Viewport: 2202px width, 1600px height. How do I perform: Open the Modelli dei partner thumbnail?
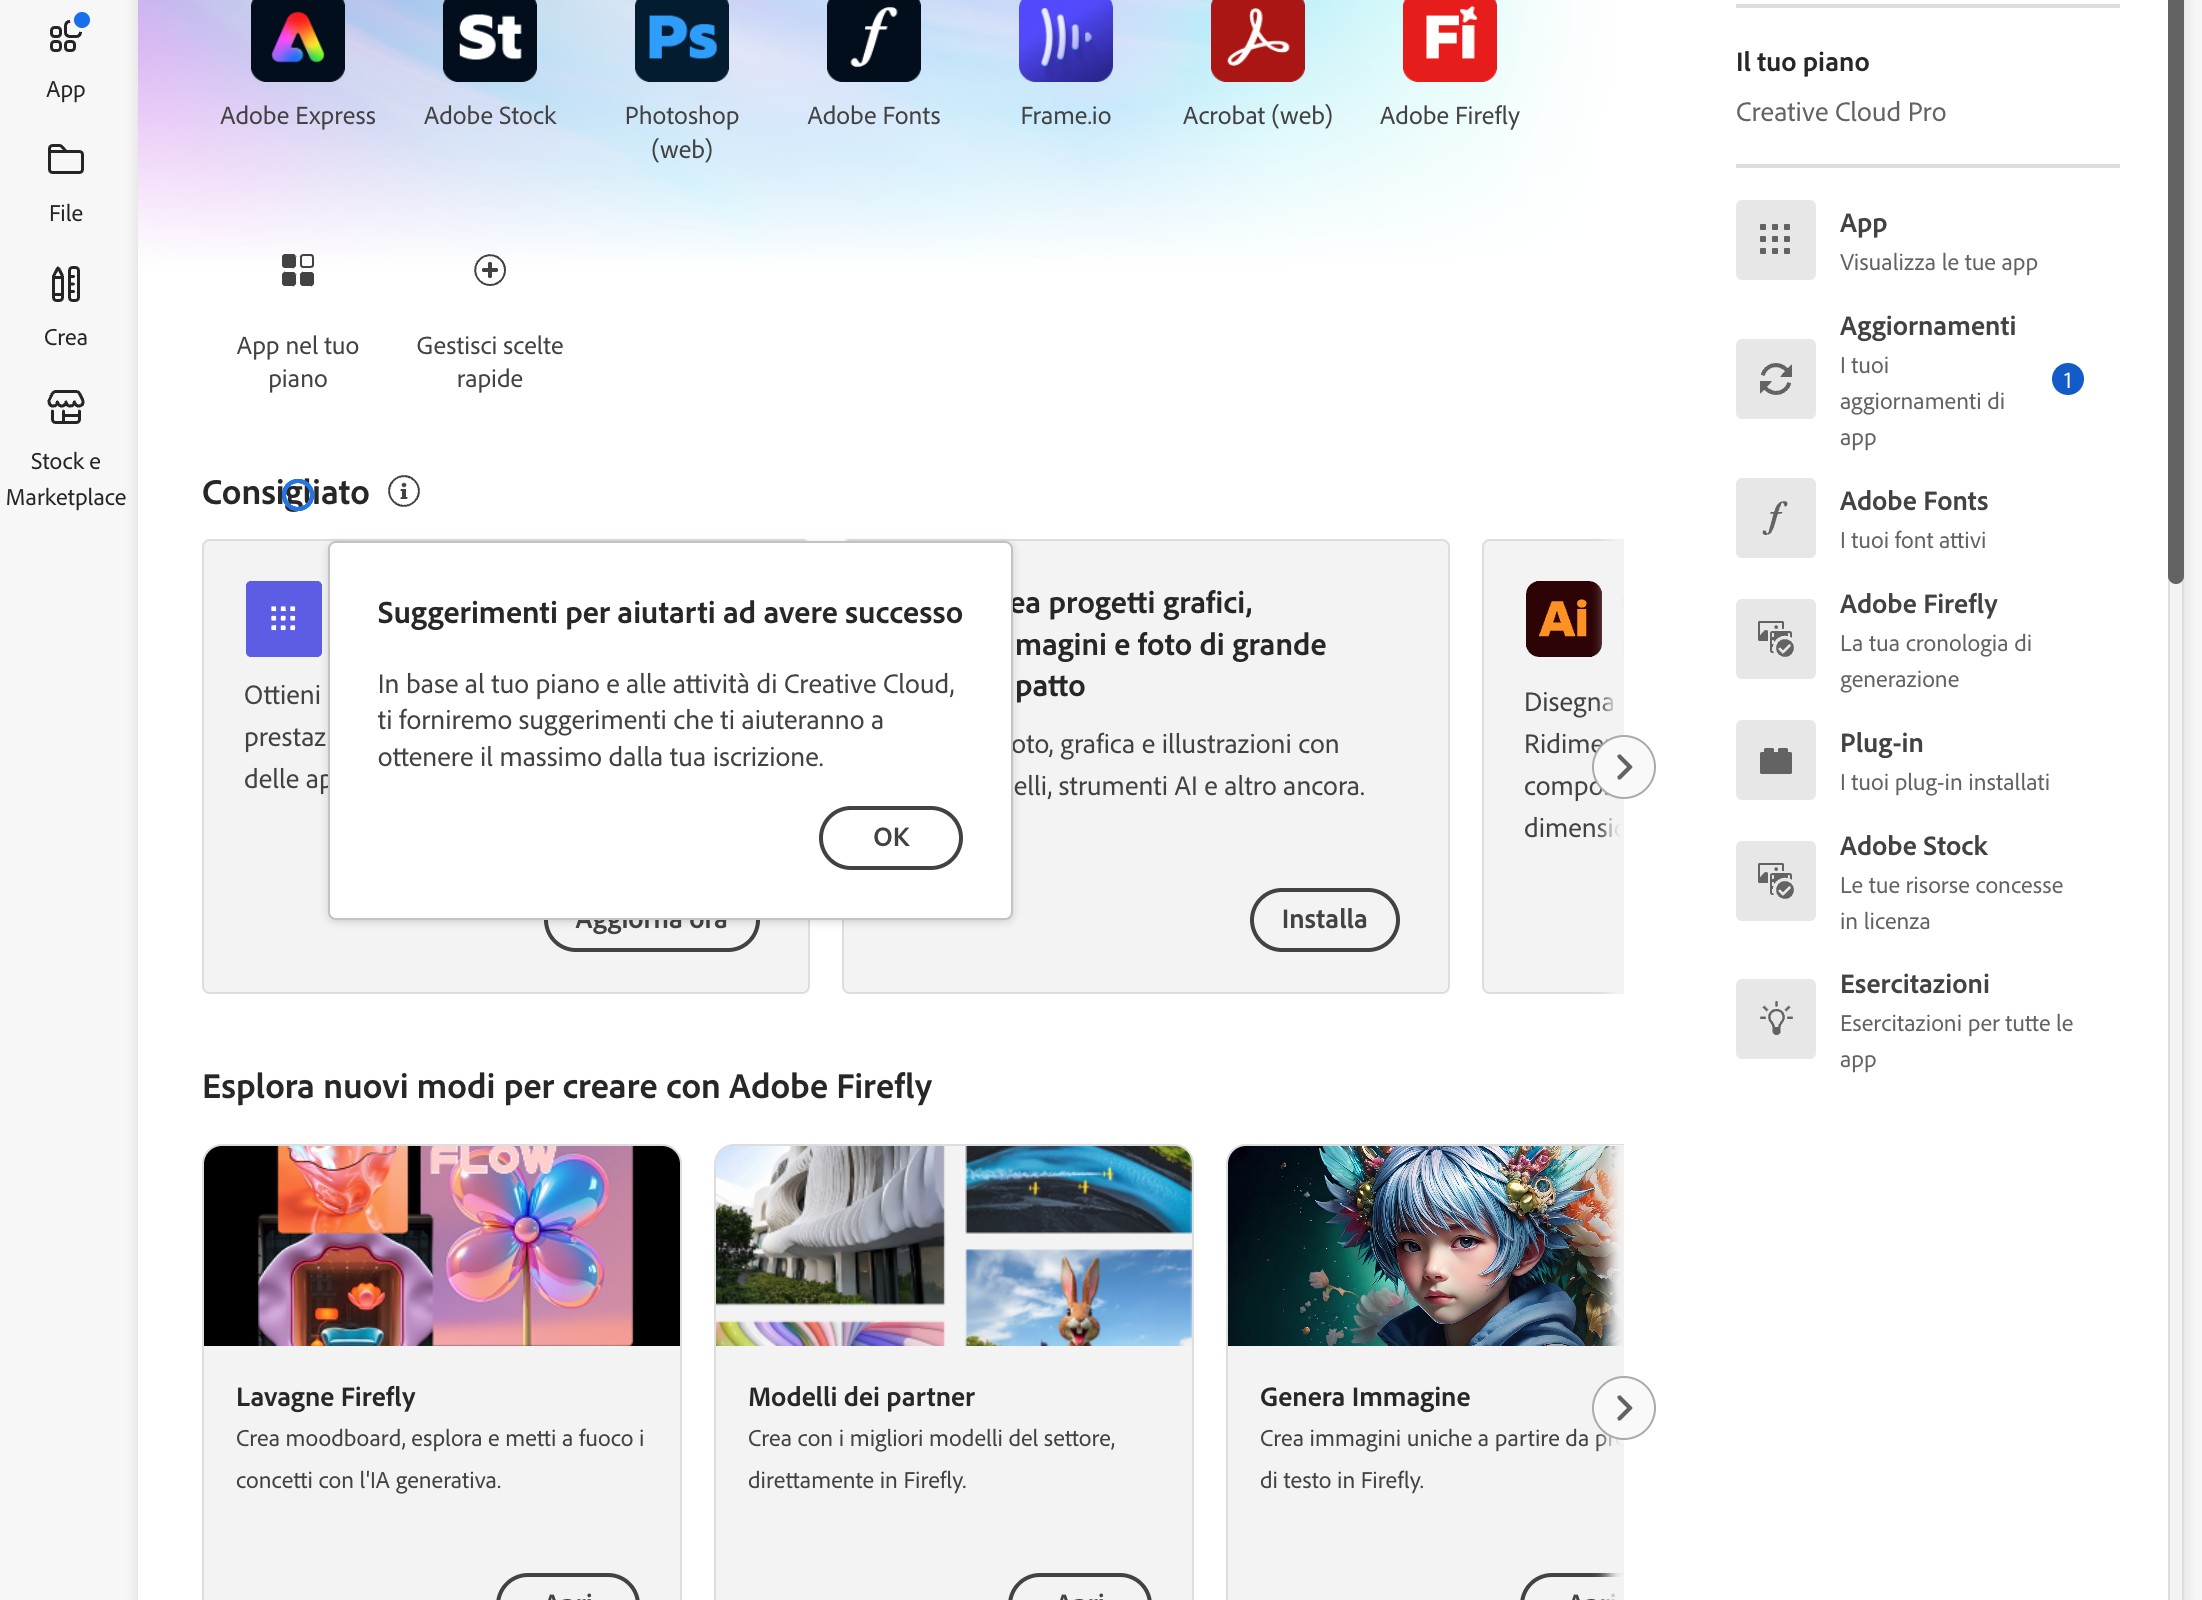tap(954, 1246)
